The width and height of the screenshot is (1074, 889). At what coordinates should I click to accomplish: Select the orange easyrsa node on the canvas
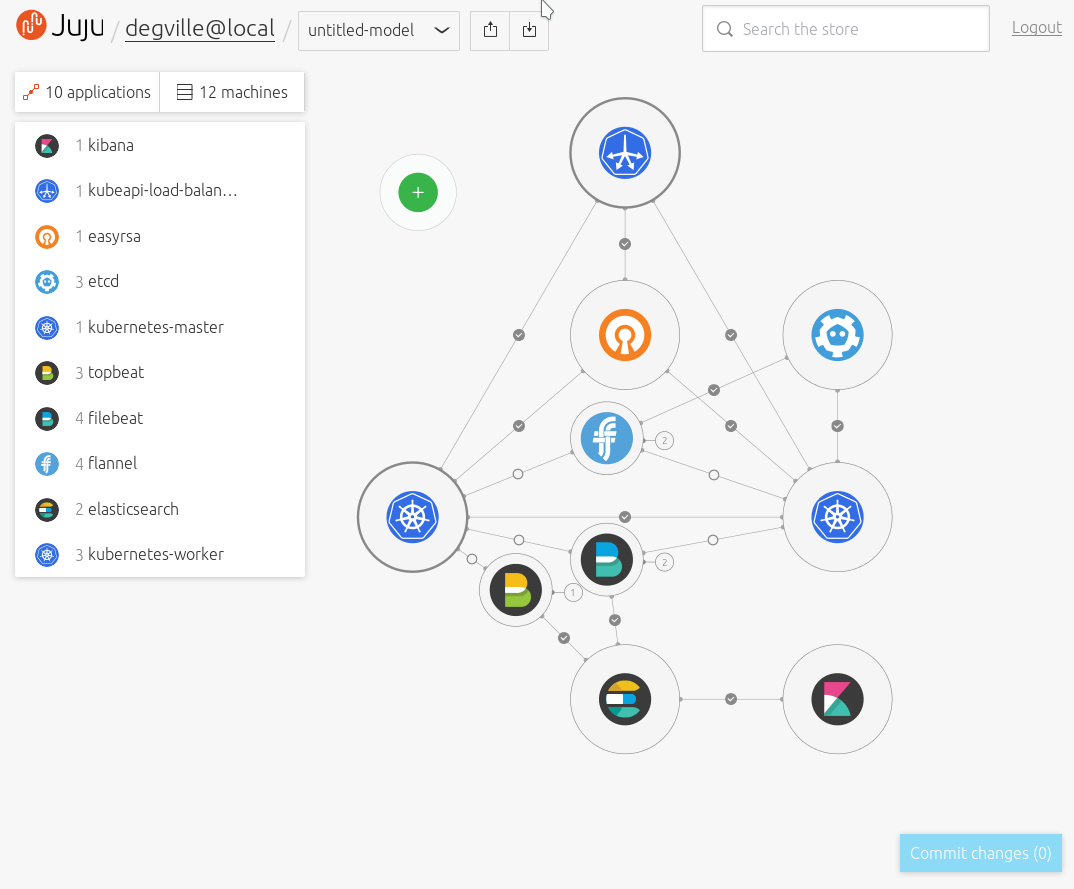pos(625,335)
